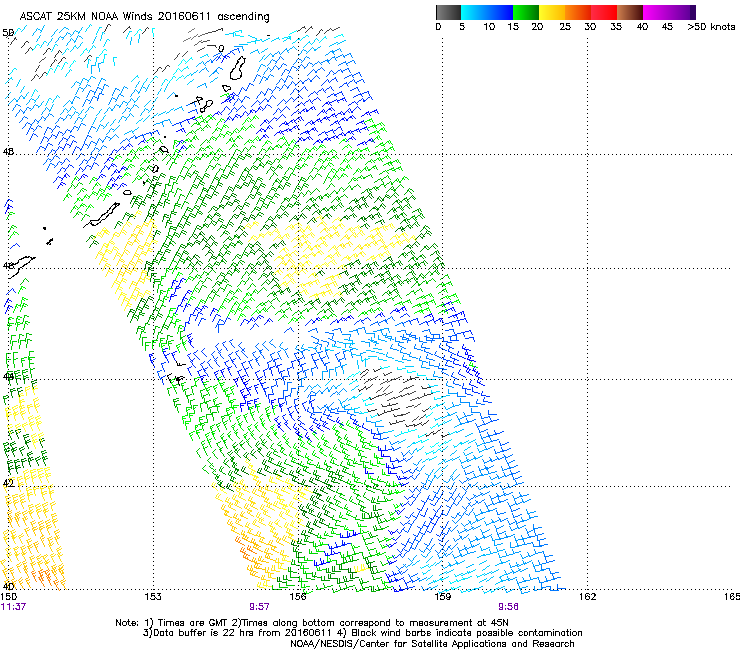Click the brown 35-40 knots color segment

click(x=630, y=12)
